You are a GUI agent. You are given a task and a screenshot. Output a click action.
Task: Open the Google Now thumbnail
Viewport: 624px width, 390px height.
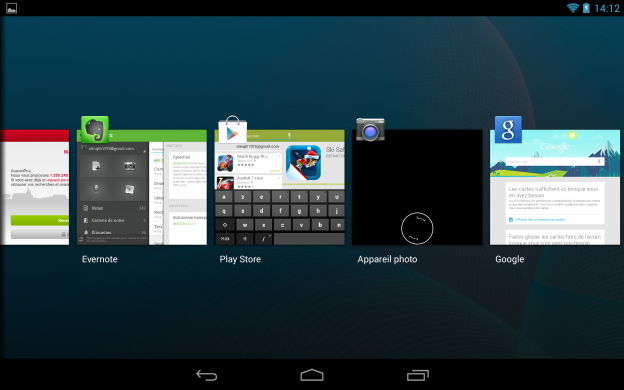tap(555, 187)
